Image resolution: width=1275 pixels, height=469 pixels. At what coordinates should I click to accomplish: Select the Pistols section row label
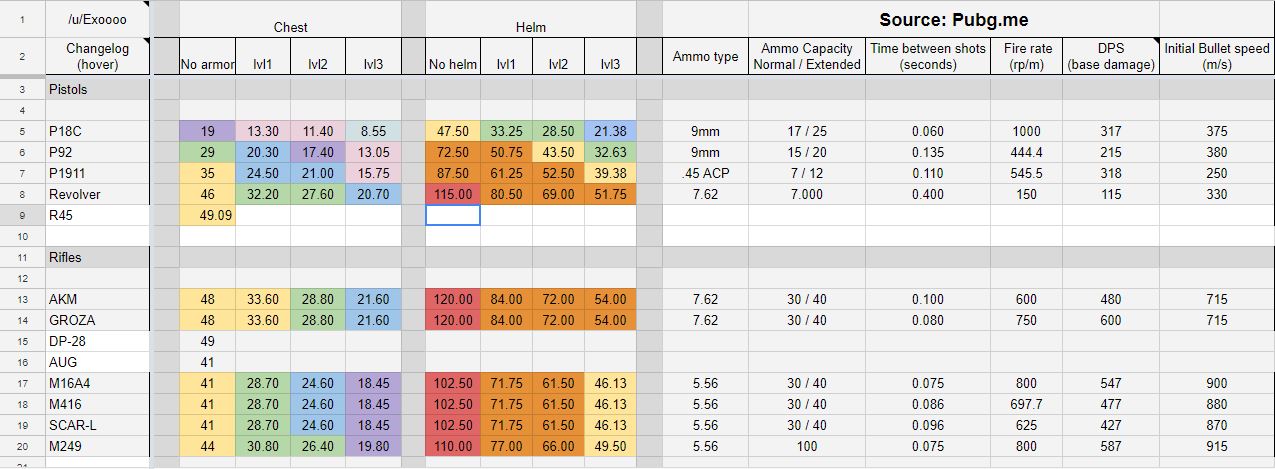tap(98, 89)
